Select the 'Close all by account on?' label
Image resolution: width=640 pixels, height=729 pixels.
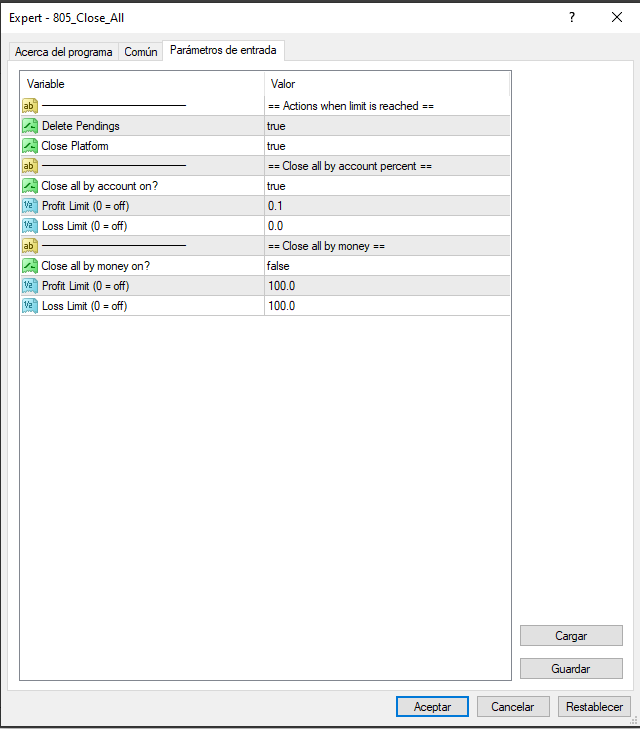click(x=99, y=186)
